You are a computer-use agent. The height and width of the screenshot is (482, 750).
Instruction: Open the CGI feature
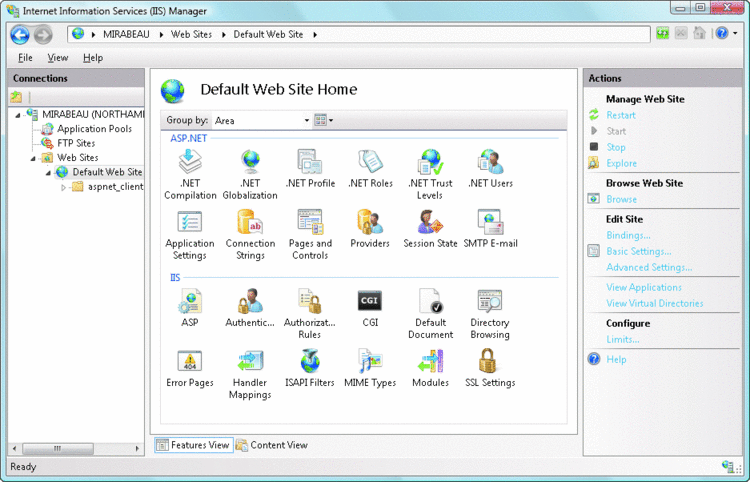coord(370,308)
